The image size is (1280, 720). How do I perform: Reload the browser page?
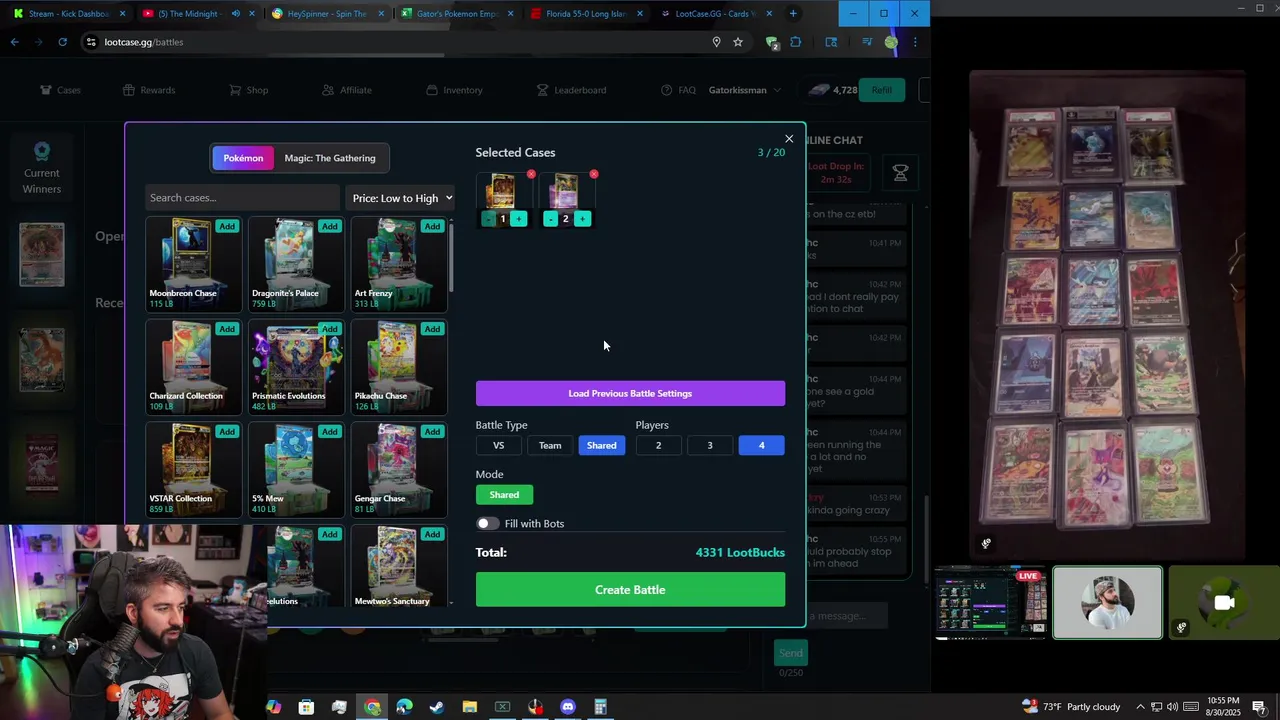(62, 42)
